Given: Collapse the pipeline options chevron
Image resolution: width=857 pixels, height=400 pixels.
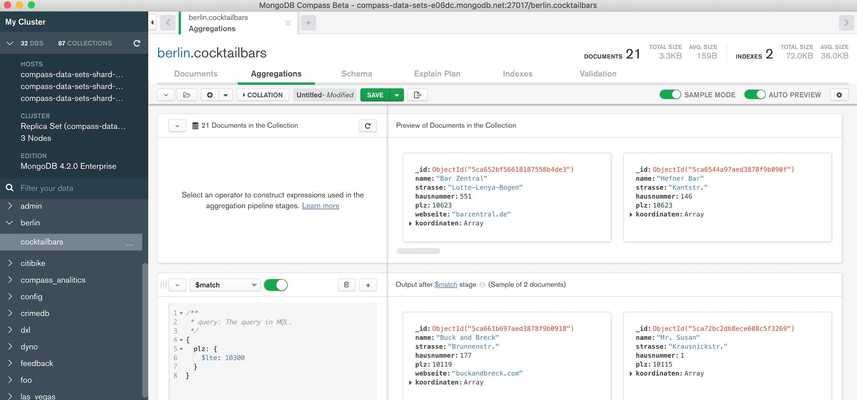Looking at the screenshot, I should 166,95.
